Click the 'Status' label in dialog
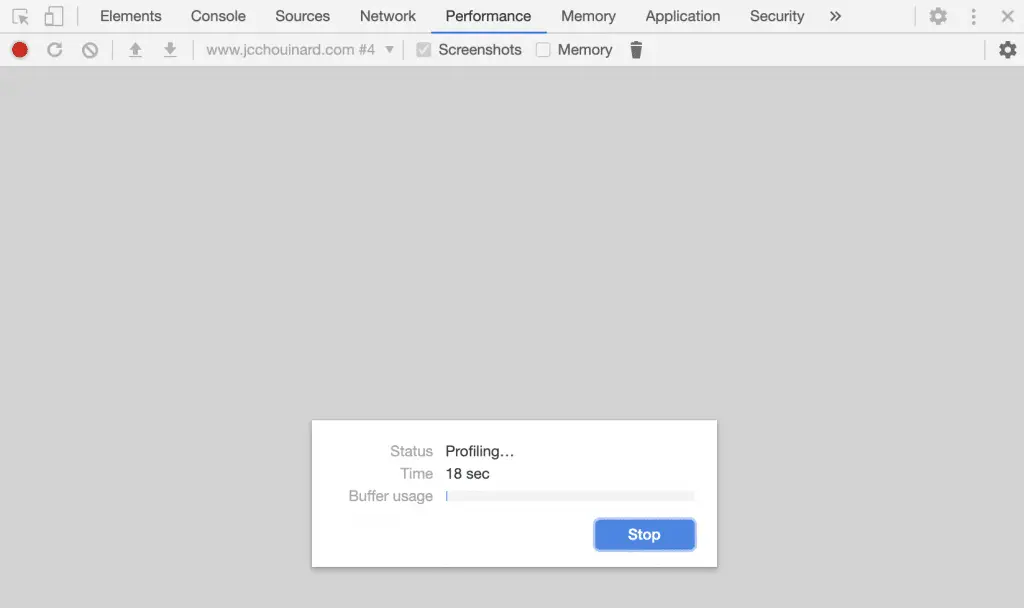This screenshot has height=608, width=1024. click(x=411, y=451)
